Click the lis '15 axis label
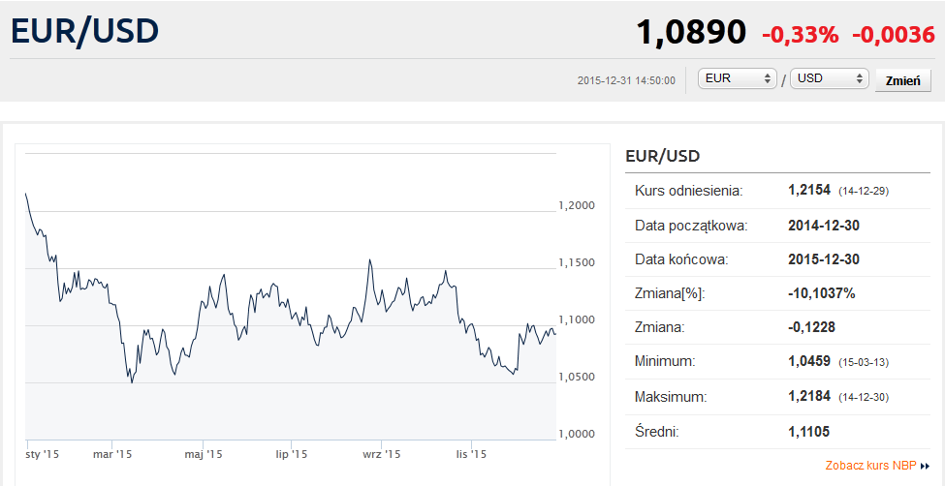945x486 pixels. coord(470,454)
